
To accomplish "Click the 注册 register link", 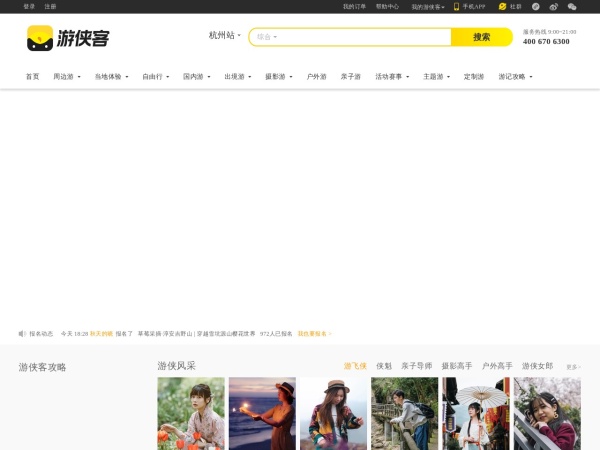I will [x=50, y=6].
